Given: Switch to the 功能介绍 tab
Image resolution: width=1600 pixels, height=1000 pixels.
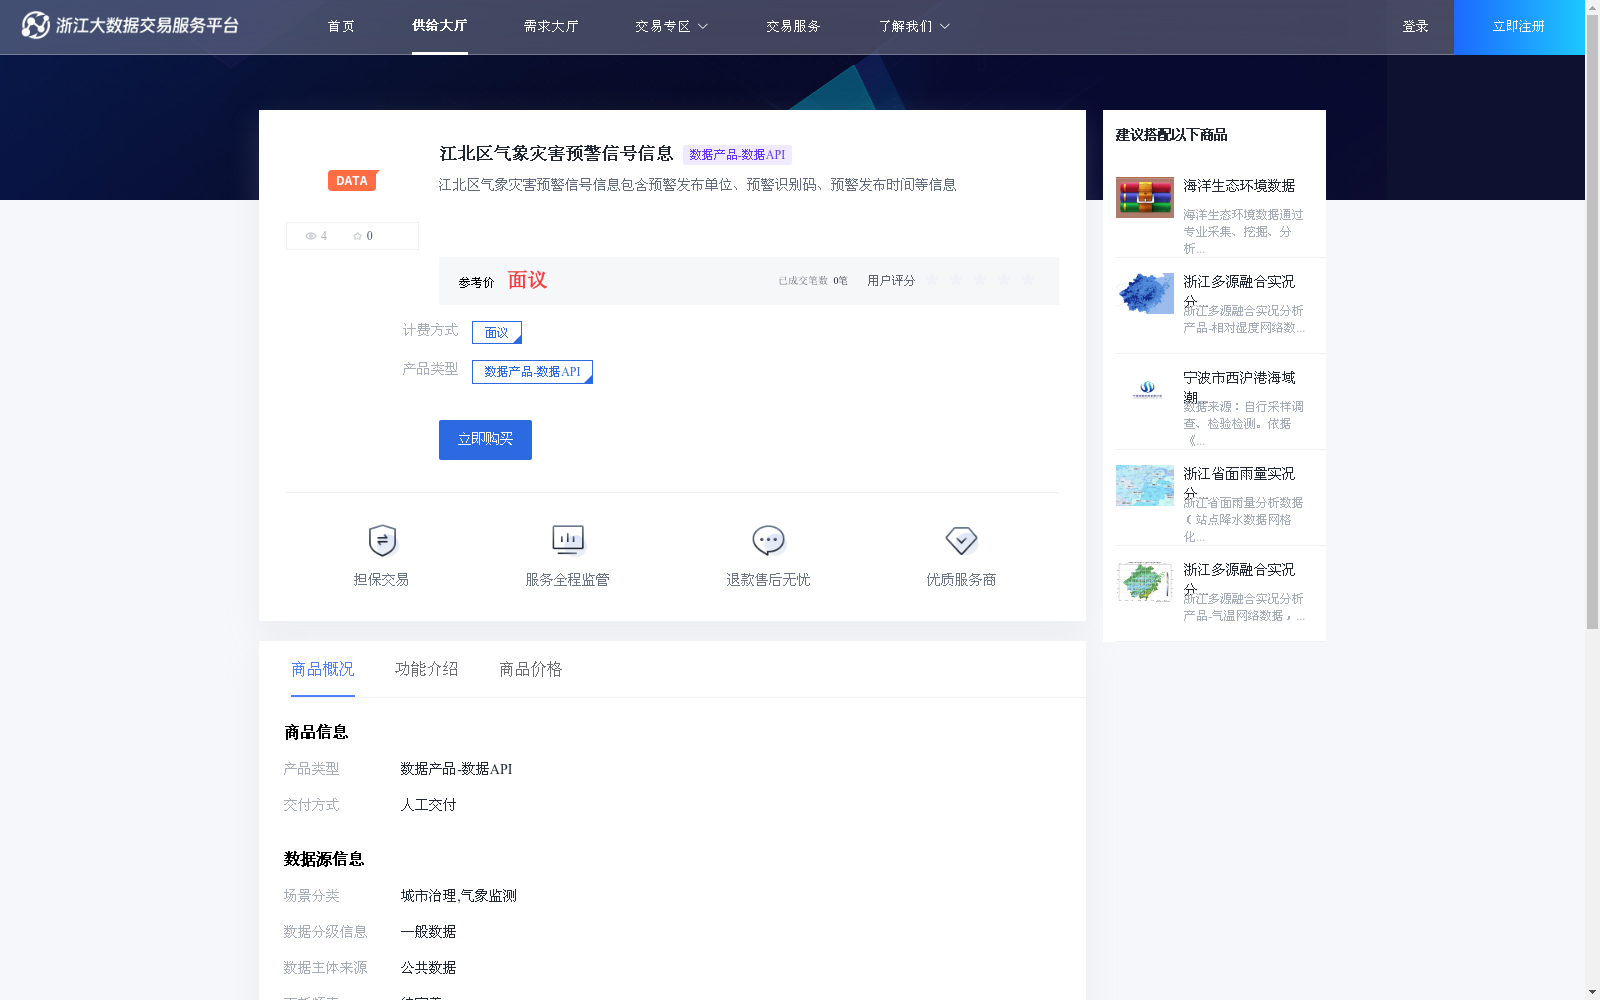Looking at the screenshot, I should point(427,669).
